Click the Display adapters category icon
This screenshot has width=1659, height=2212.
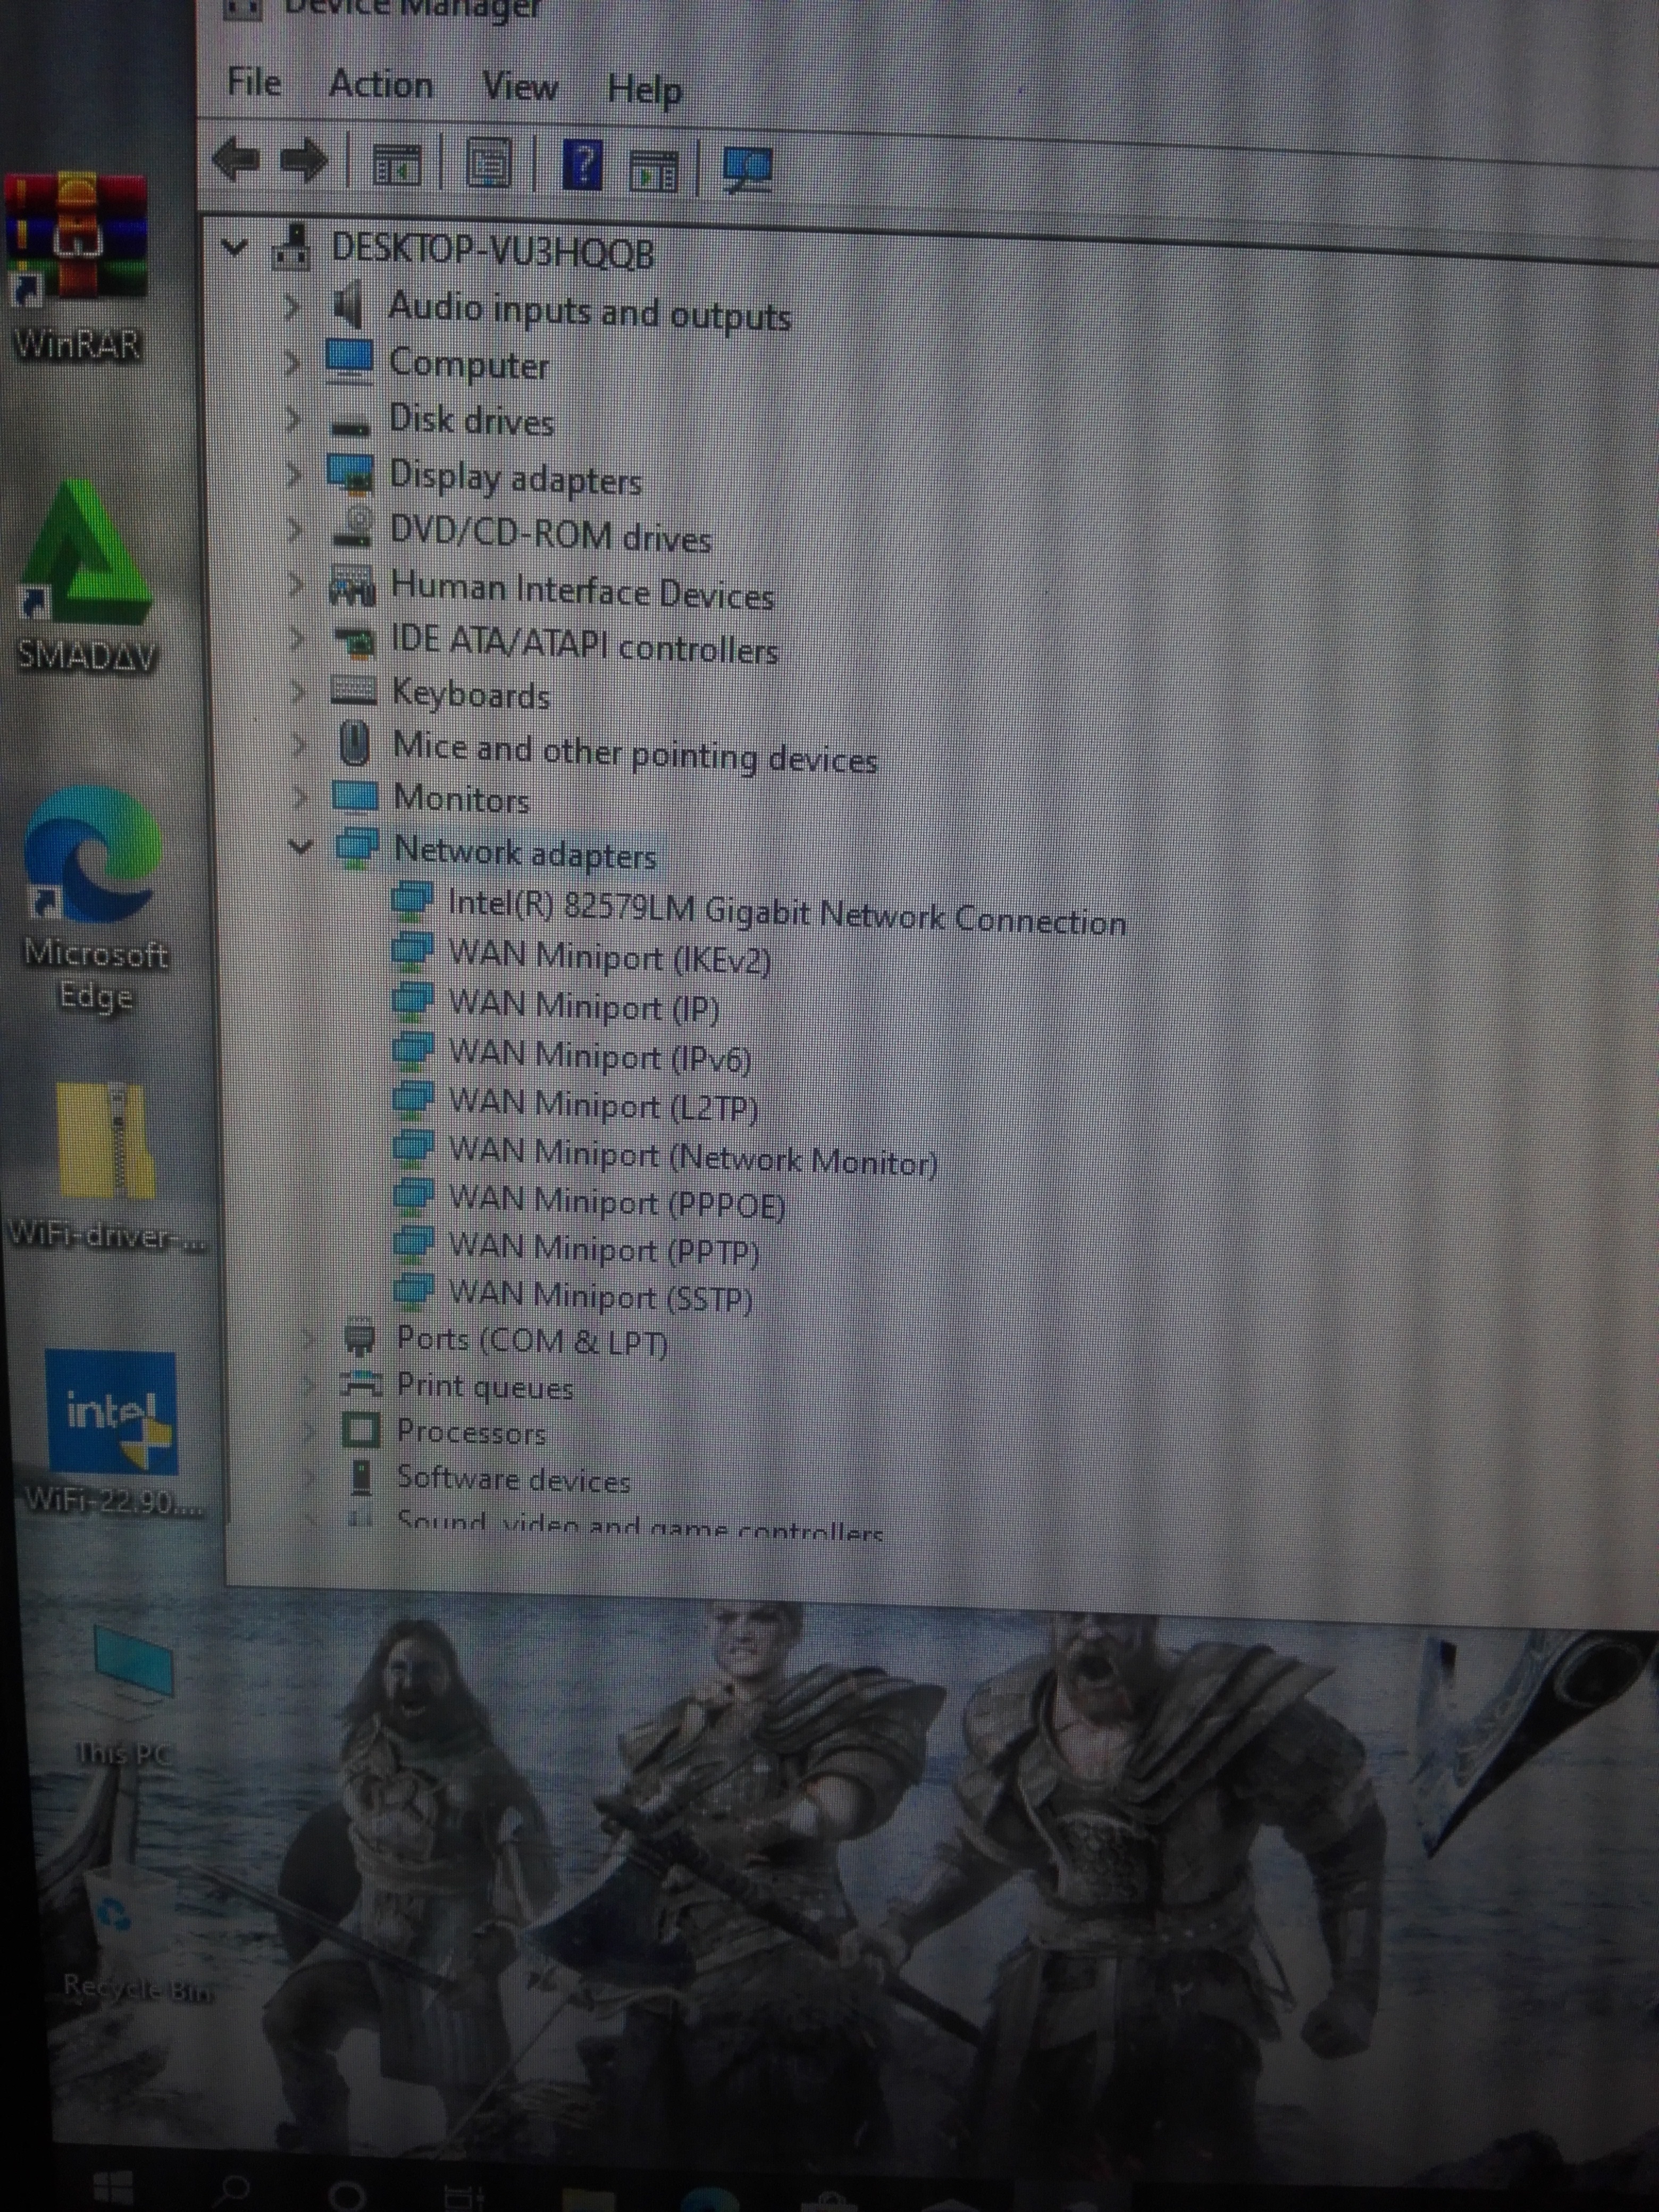click(351, 474)
